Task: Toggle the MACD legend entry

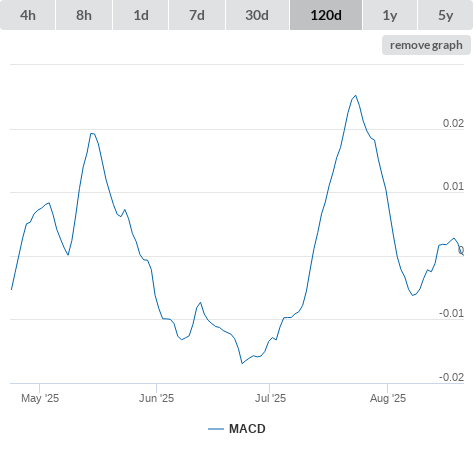Action: point(237,429)
